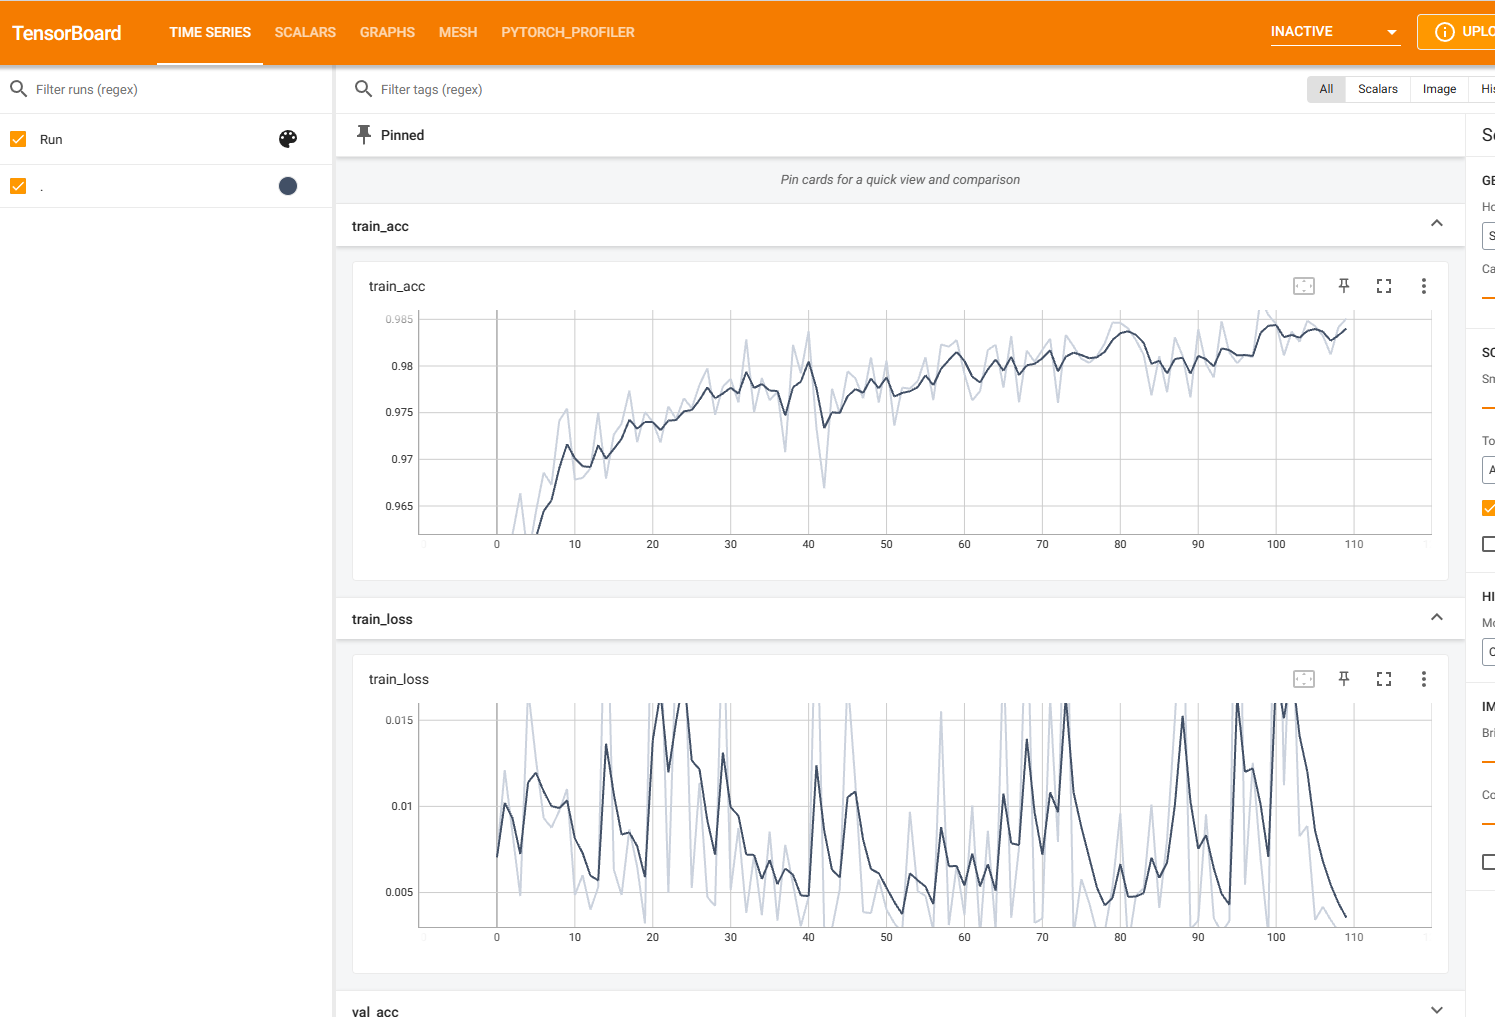Click the TensorBoard logo text
This screenshot has height=1017, width=1495.
pos(67,33)
